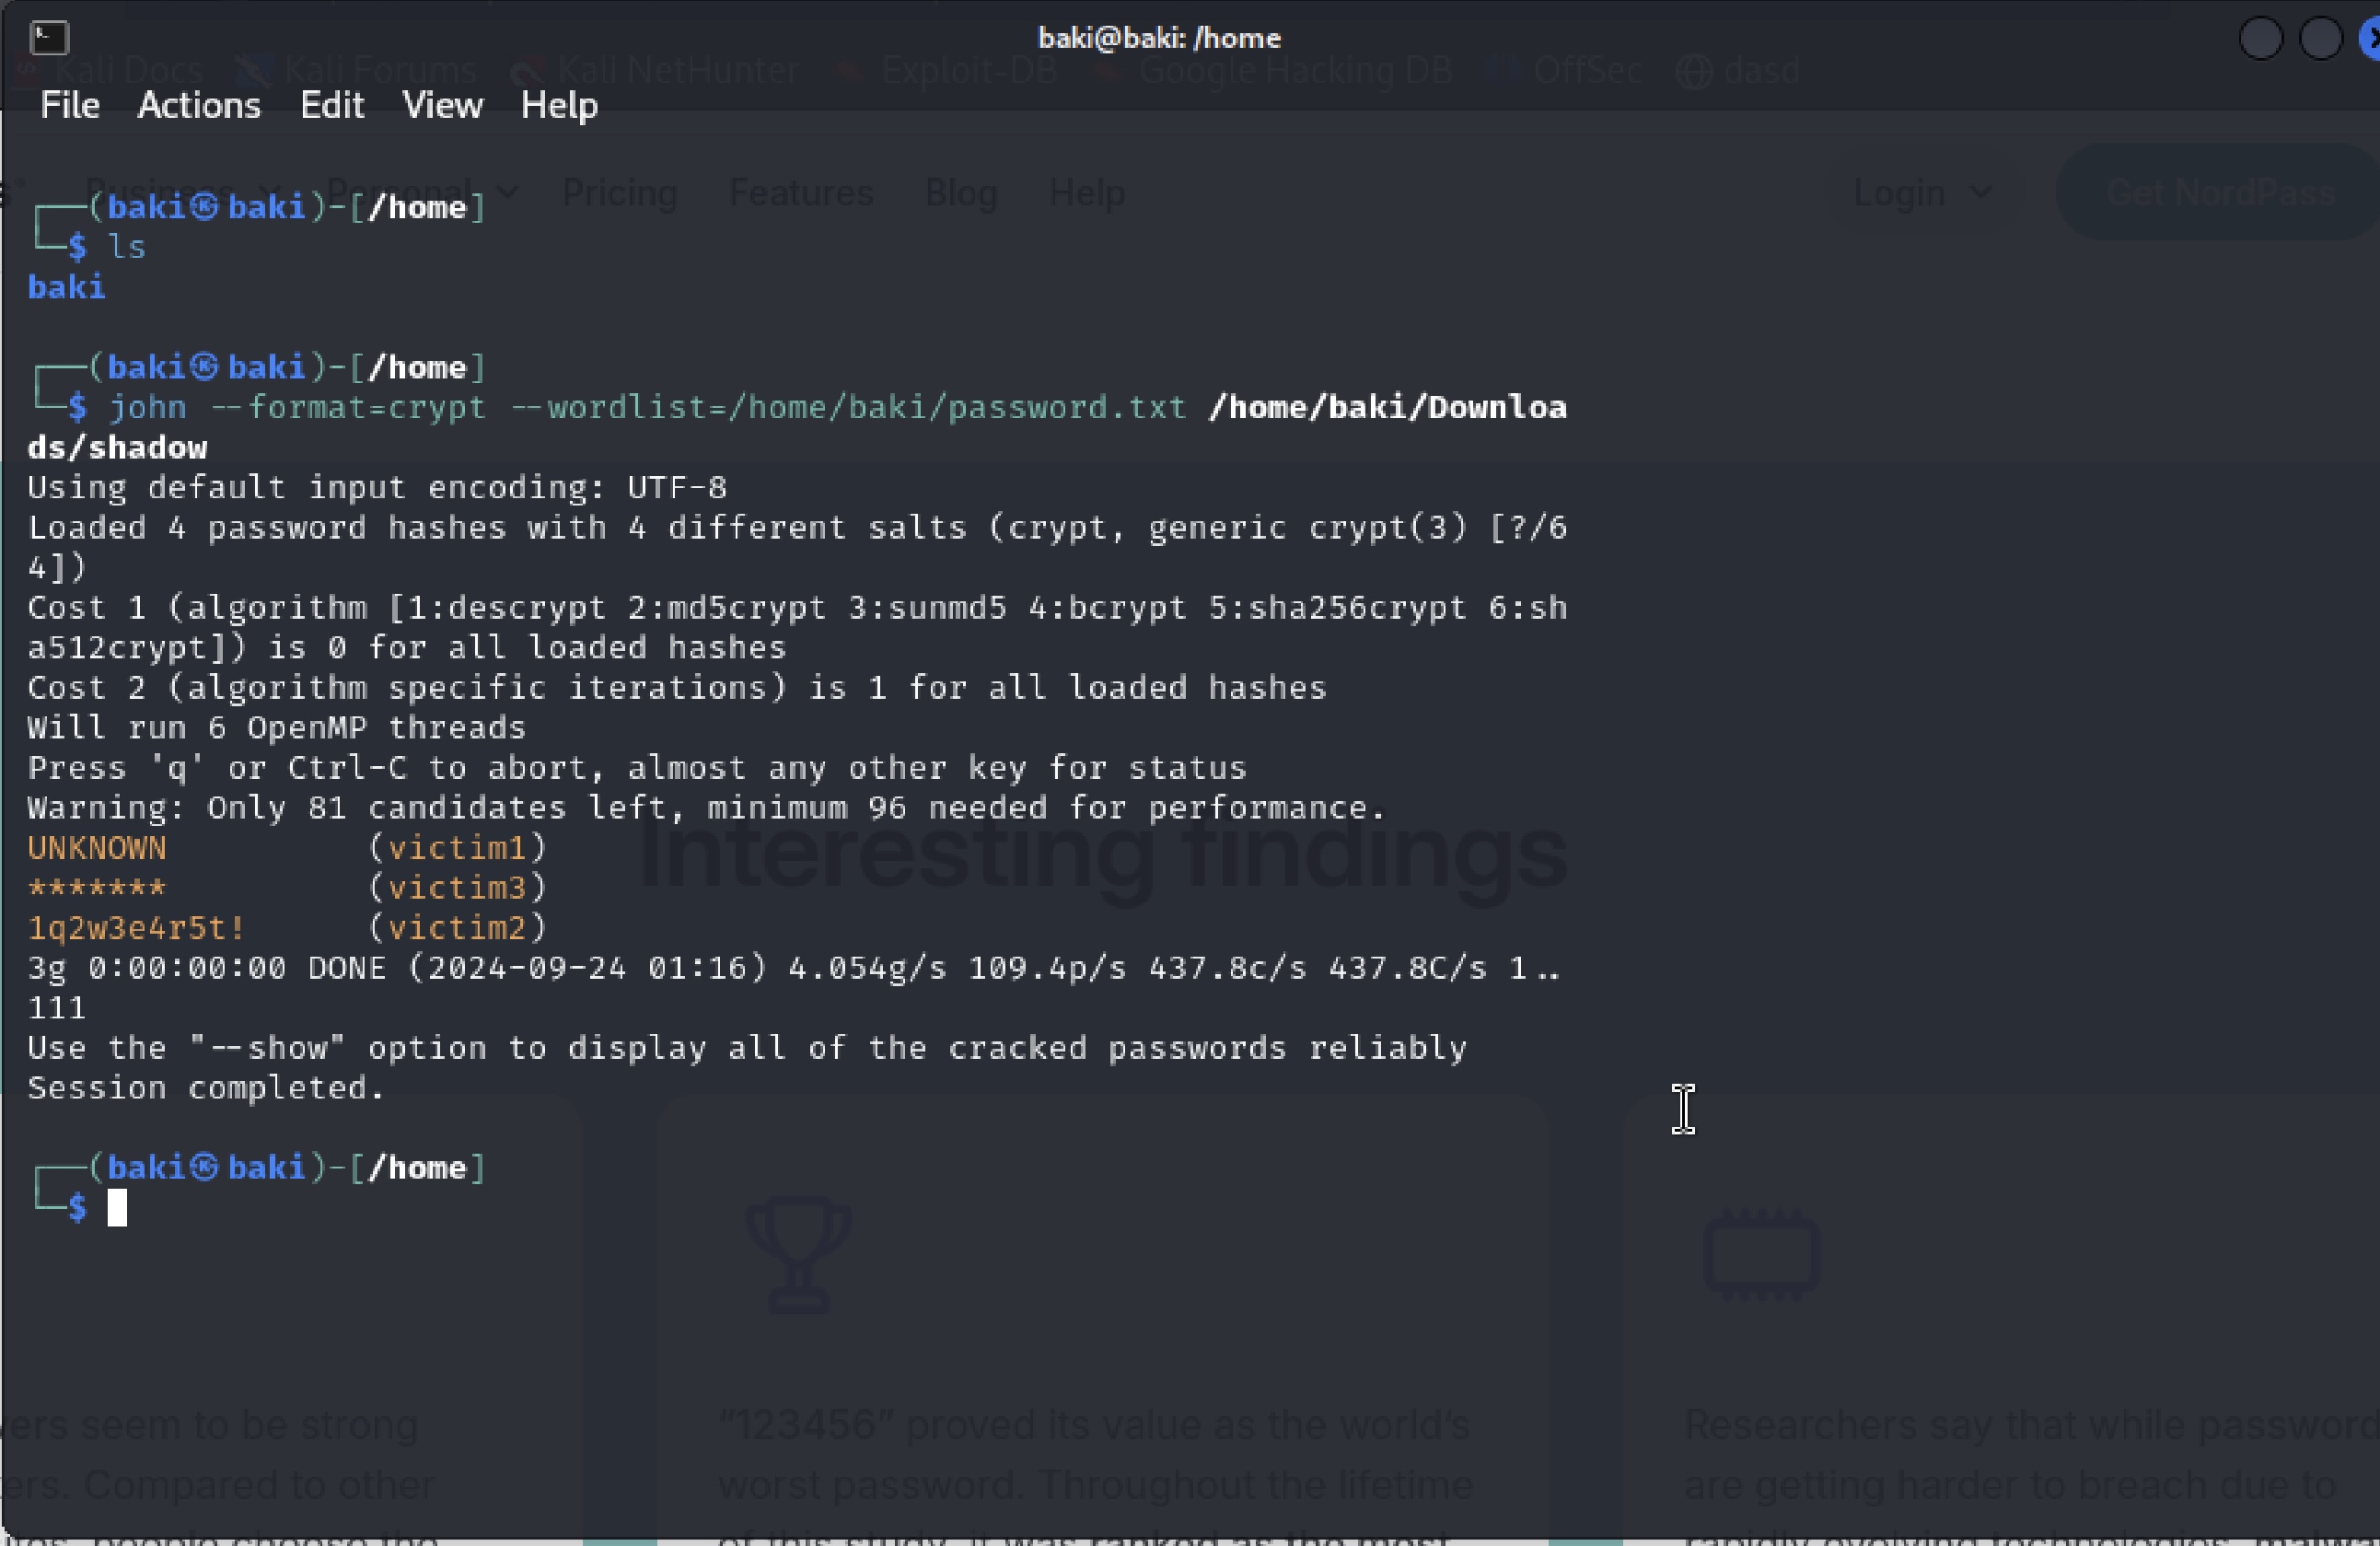Click the terminal emulator icon in the title bar
2380x1546 pixels.
(48, 38)
